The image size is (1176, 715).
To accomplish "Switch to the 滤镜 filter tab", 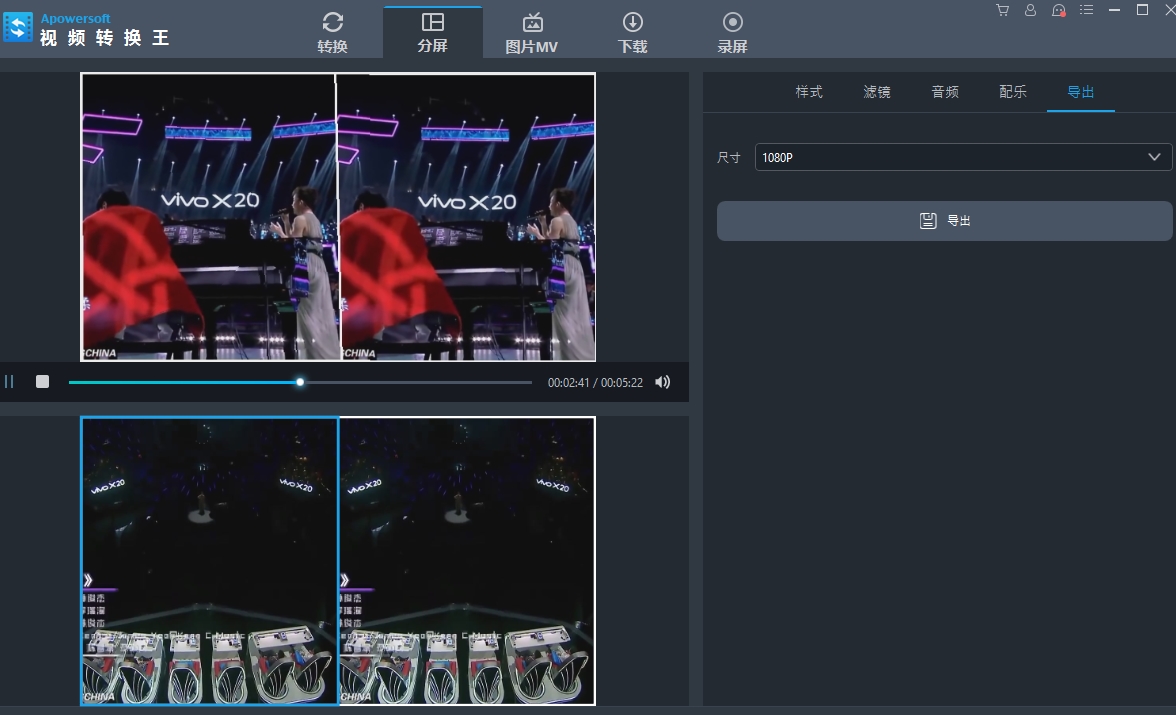I will pyautogui.click(x=877, y=92).
